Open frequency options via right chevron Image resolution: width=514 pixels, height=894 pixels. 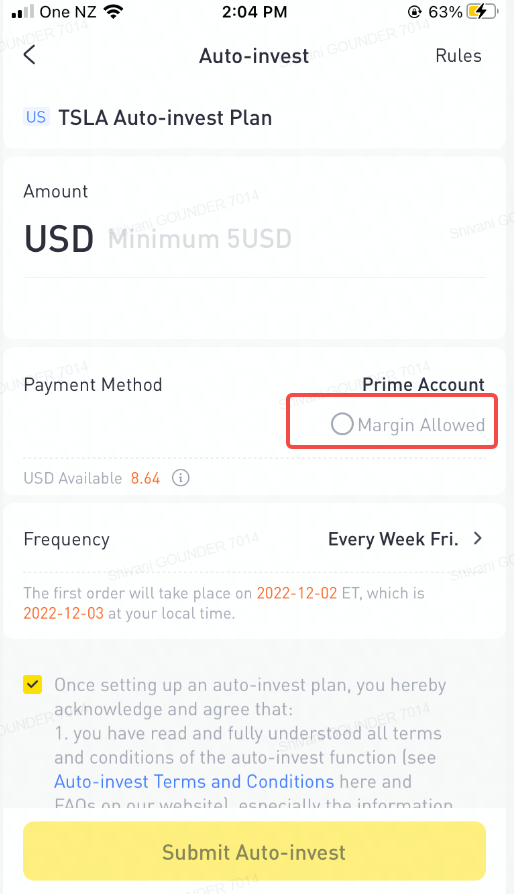point(478,538)
